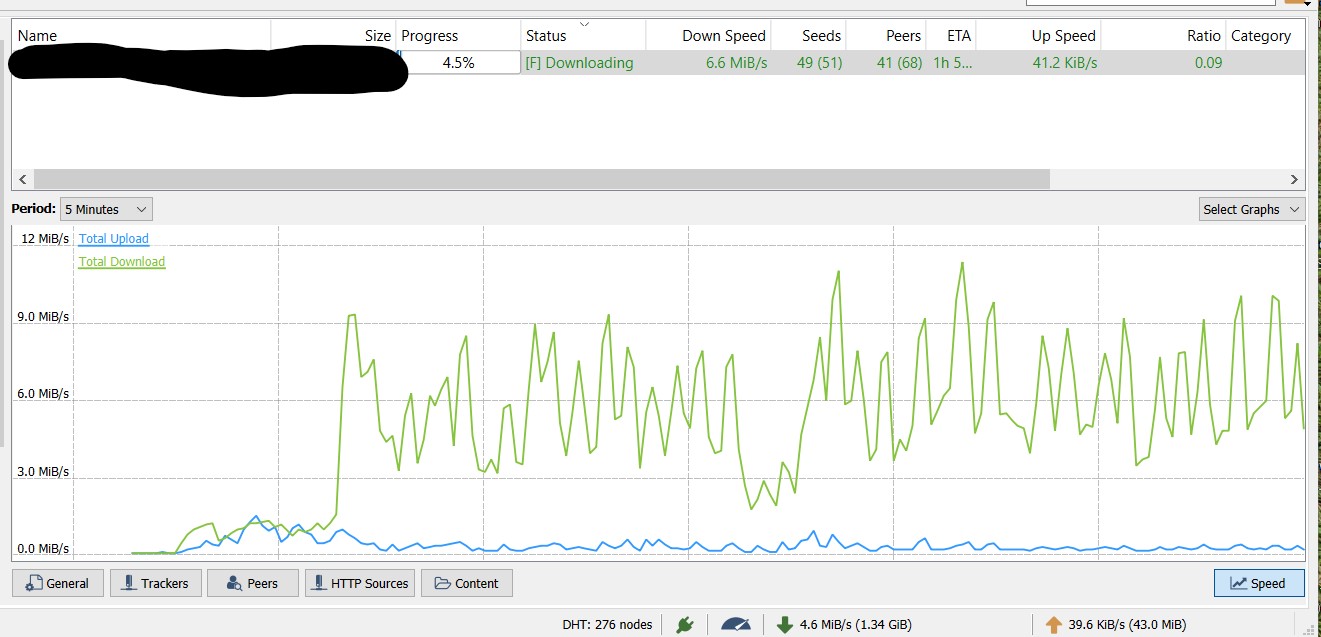Image resolution: width=1321 pixels, height=637 pixels.
Task: Sort by Peers column header
Action: [886, 35]
